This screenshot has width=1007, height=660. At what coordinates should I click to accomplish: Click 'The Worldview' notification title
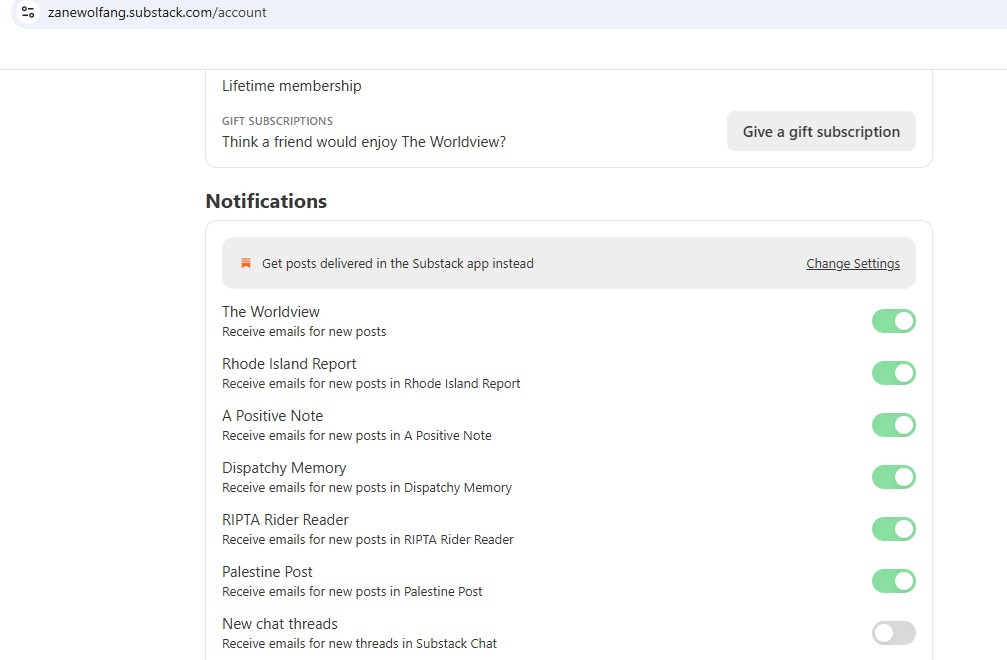[270, 312]
